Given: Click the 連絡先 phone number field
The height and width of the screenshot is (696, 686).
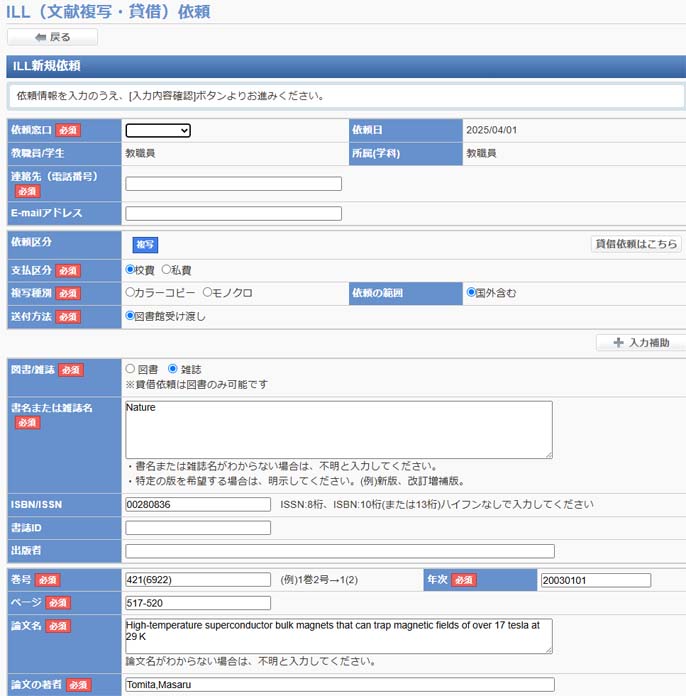Looking at the screenshot, I should [233, 184].
